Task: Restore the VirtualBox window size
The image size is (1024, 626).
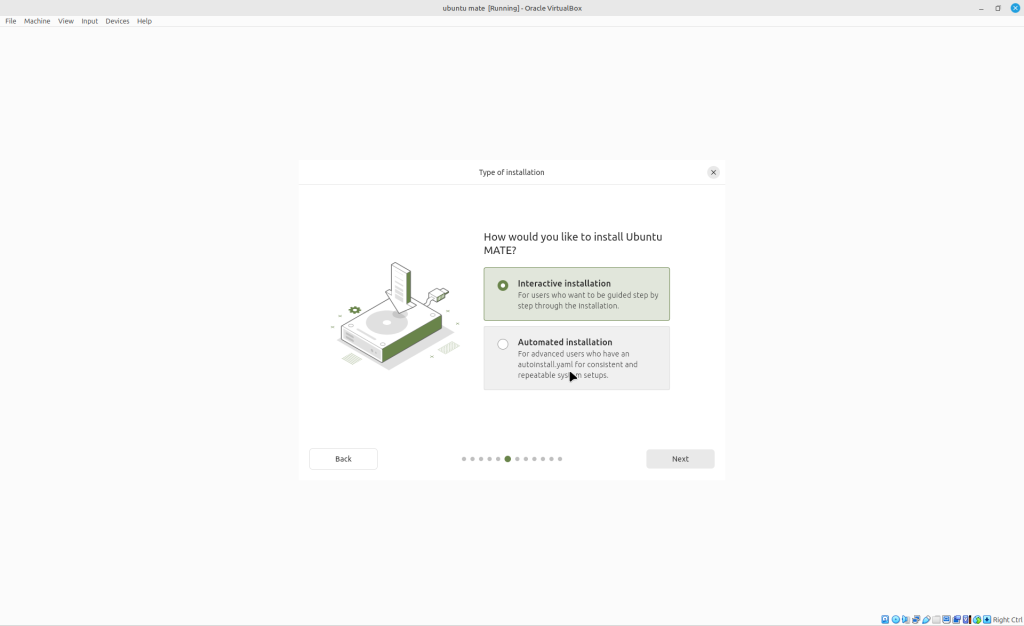Action: (x=998, y=8)
